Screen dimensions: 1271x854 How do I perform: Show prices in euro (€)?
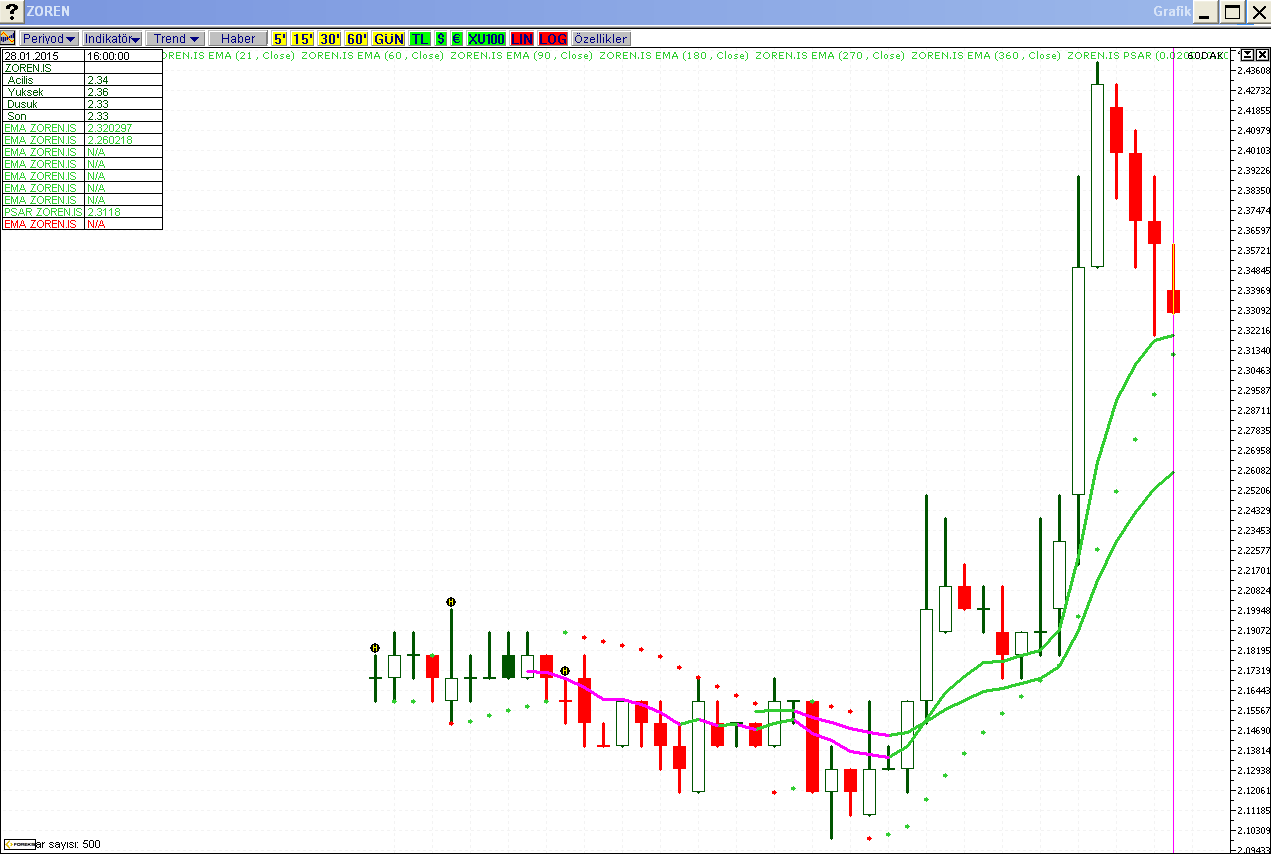(x=457, y=38)
